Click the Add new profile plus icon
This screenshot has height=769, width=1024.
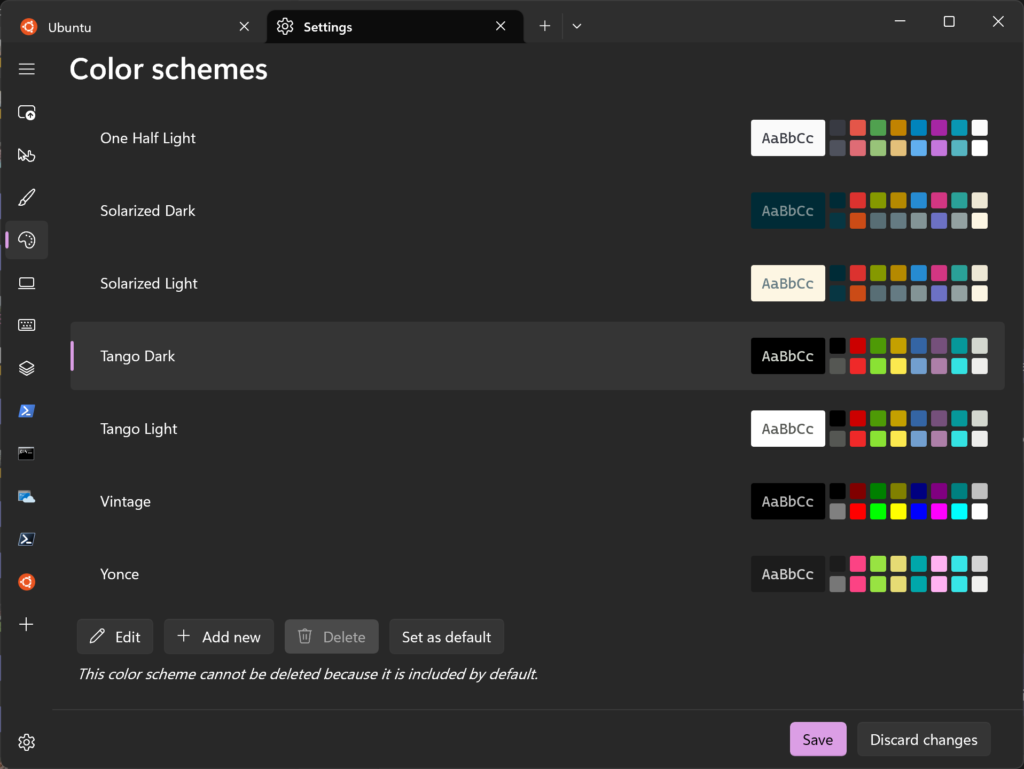(x=26, y=624)
